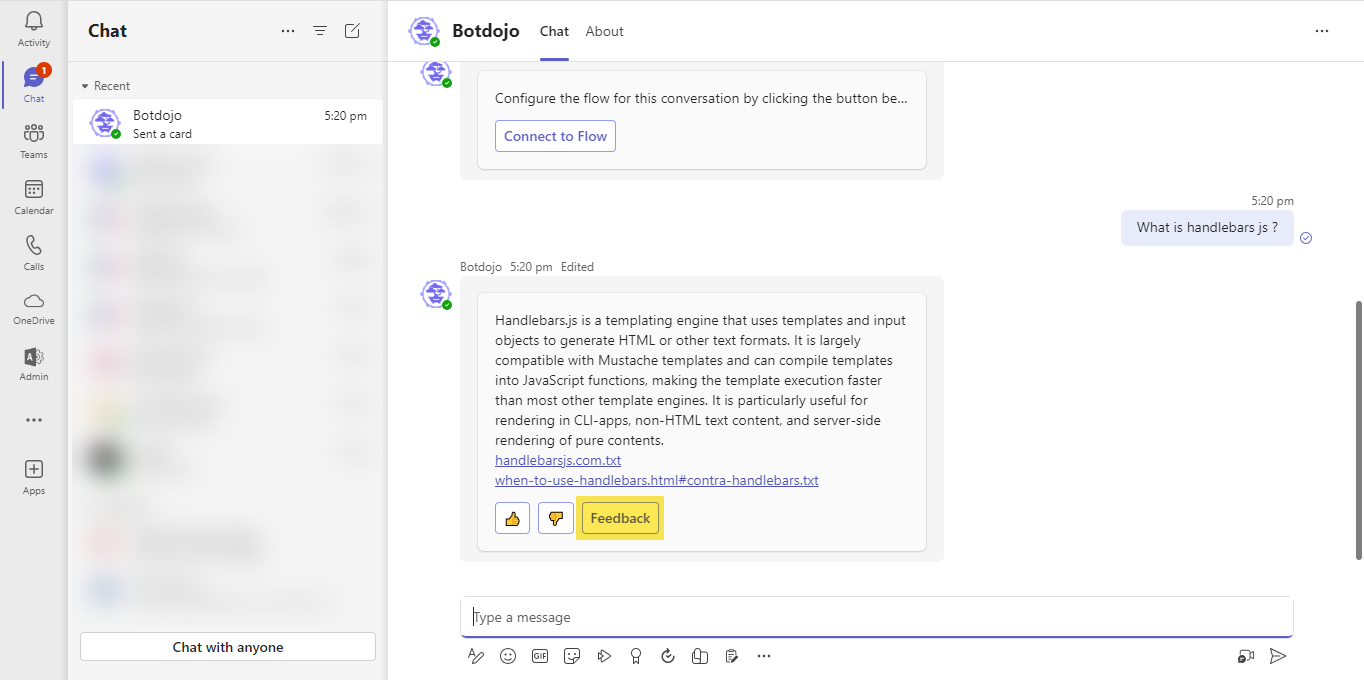
Task: Go to Teams in the left rail
Action: click(x=34, y=141)
